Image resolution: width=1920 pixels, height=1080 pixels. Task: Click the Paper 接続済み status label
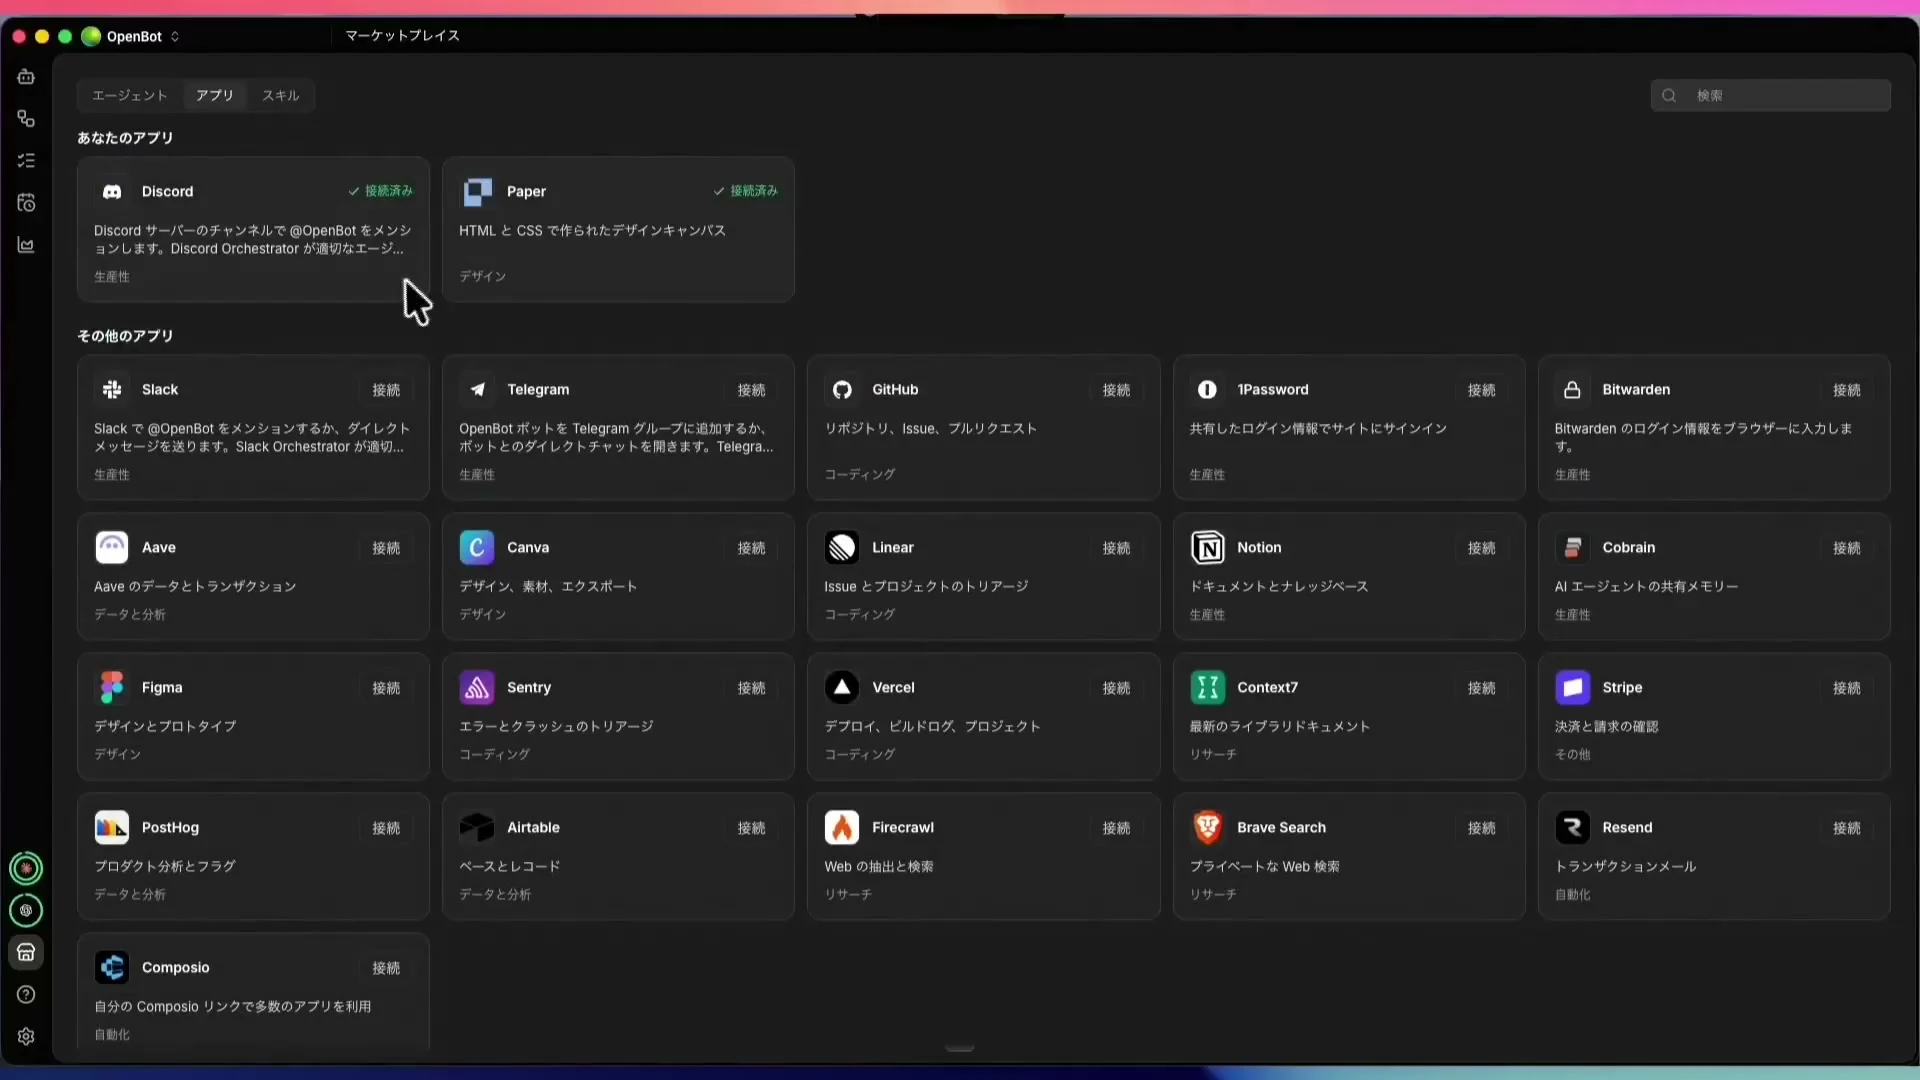(745, 191)
